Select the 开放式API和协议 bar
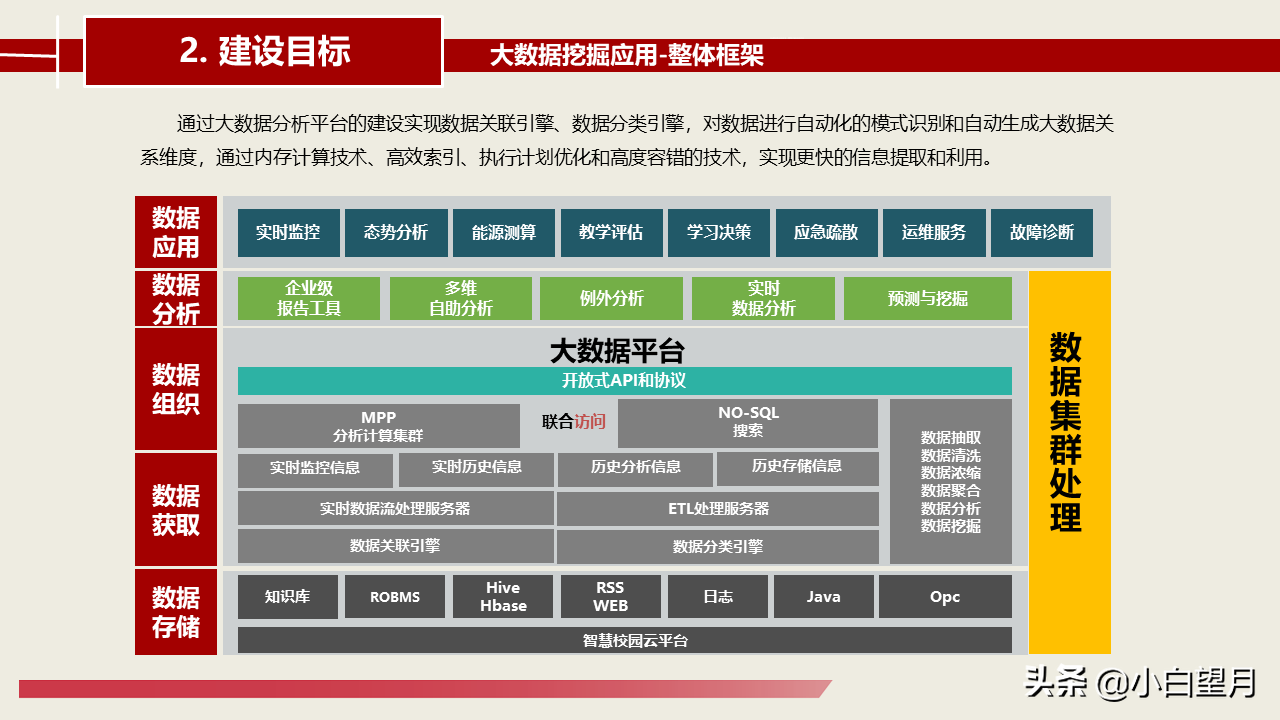The width and height of the screenshot is (1280, 720). [622, 380]
